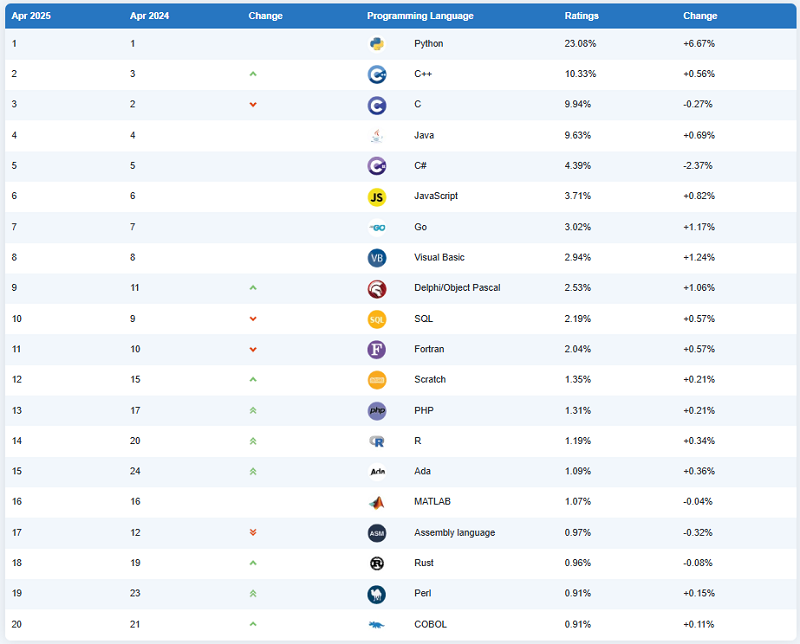
Task: Click the Delphi/Object Pascal helmet icon
Action: [377, 288]
